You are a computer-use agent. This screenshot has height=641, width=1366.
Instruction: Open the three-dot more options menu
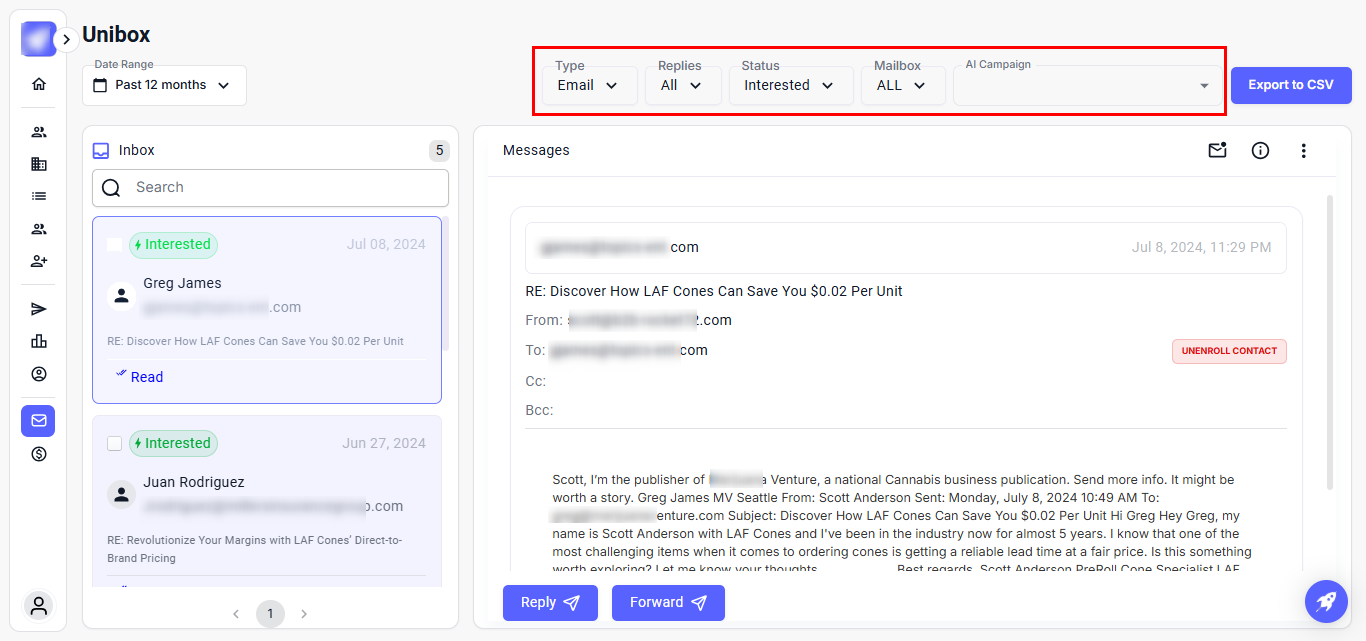(1303, 150)
